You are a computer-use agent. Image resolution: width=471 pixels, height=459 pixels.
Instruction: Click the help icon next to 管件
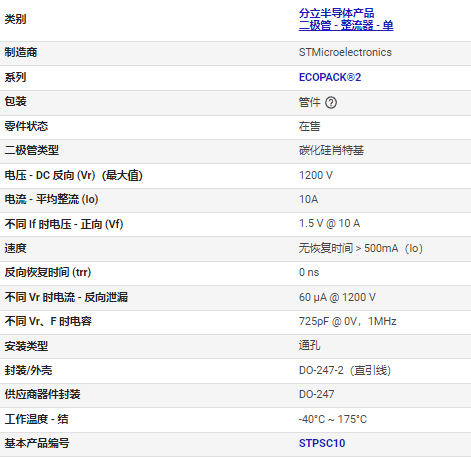tap(331, 102)
